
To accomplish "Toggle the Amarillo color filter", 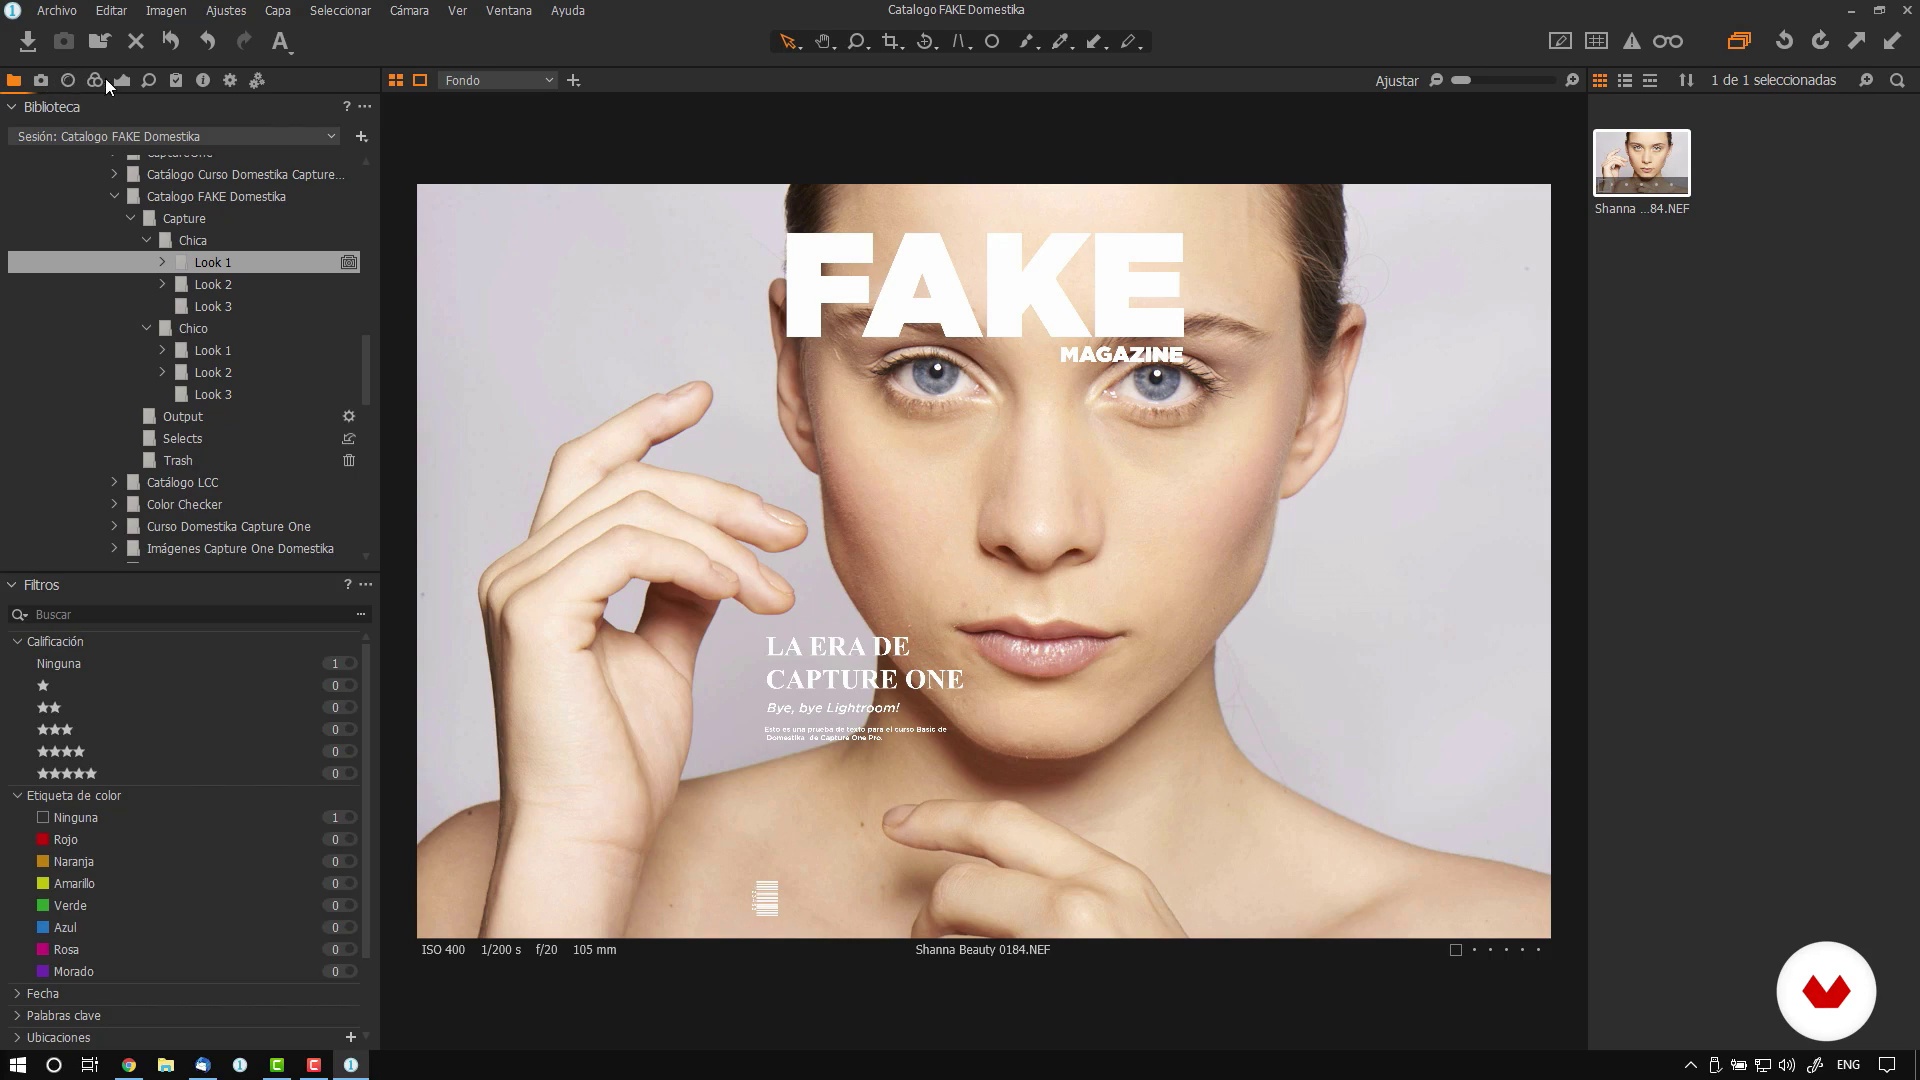I will (342, 883).
